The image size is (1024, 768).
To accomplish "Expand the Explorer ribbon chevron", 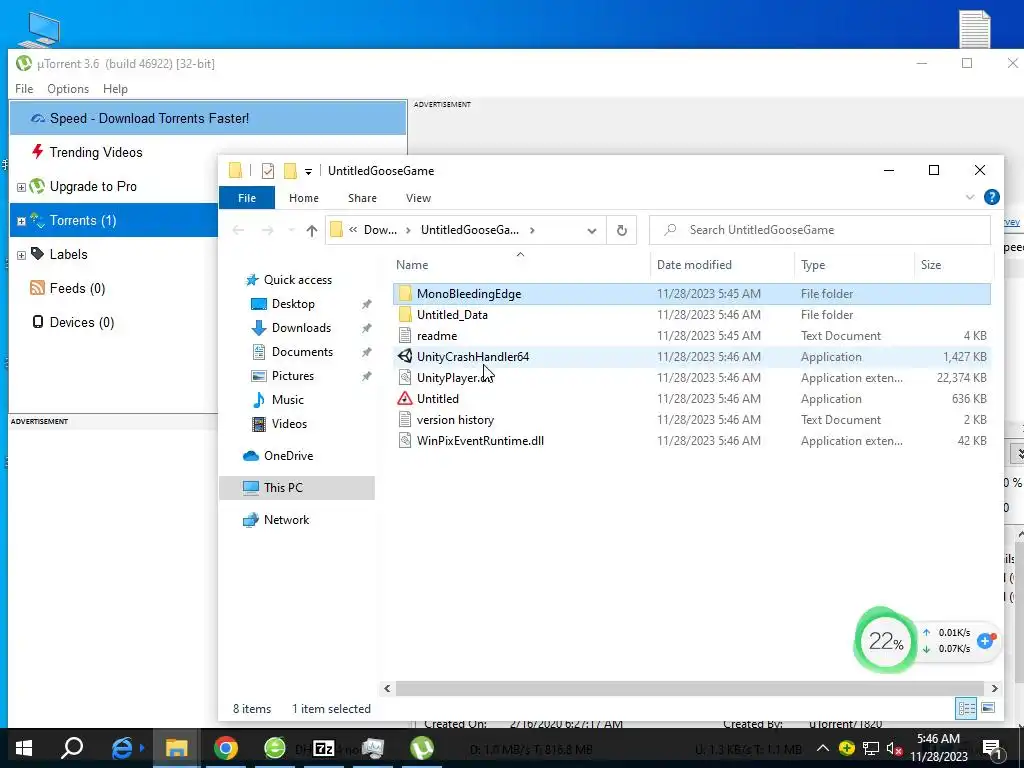I will [x=970, y=197].
